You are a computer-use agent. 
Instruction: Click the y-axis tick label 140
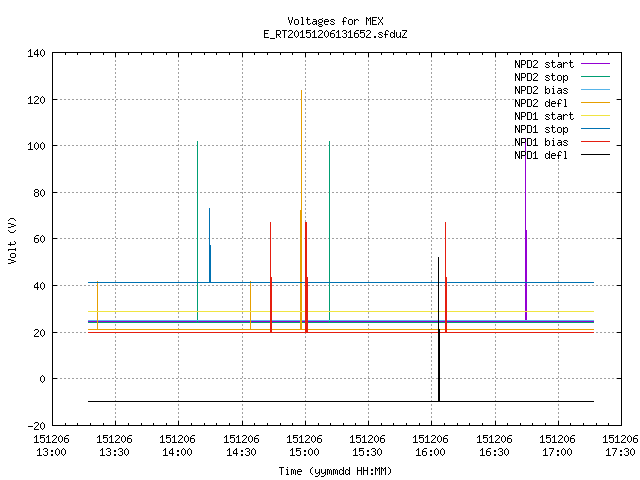pyautogui.click(x=36, y=53)
